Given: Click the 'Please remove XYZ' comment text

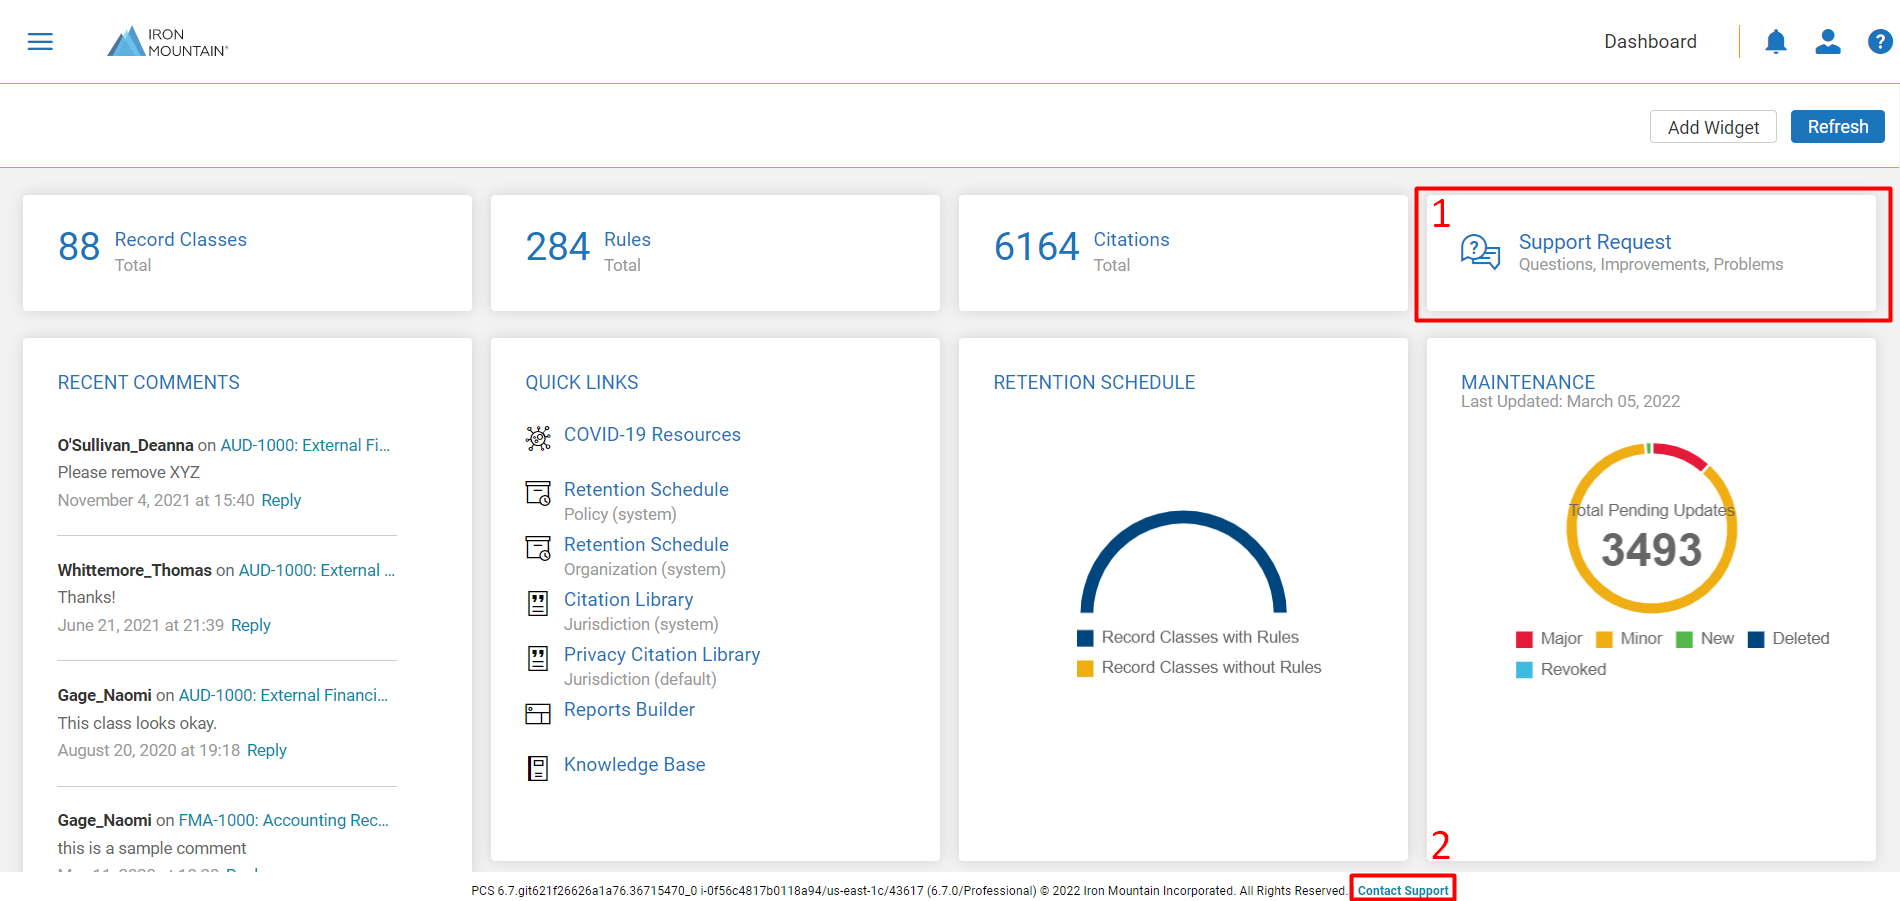Looking at the screenshot, I should pyautogui.click(x=129, y=472).
